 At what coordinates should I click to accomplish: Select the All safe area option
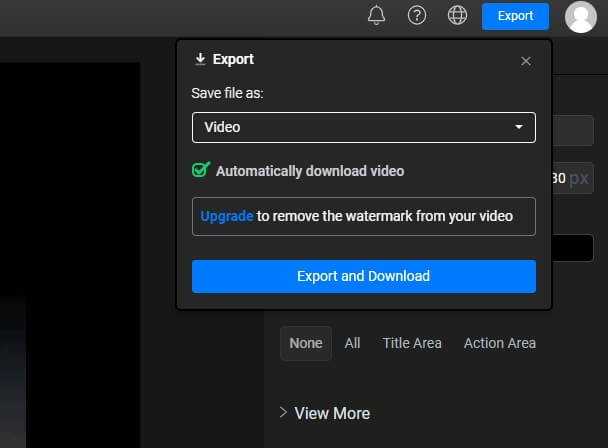(x=352, y=343)
